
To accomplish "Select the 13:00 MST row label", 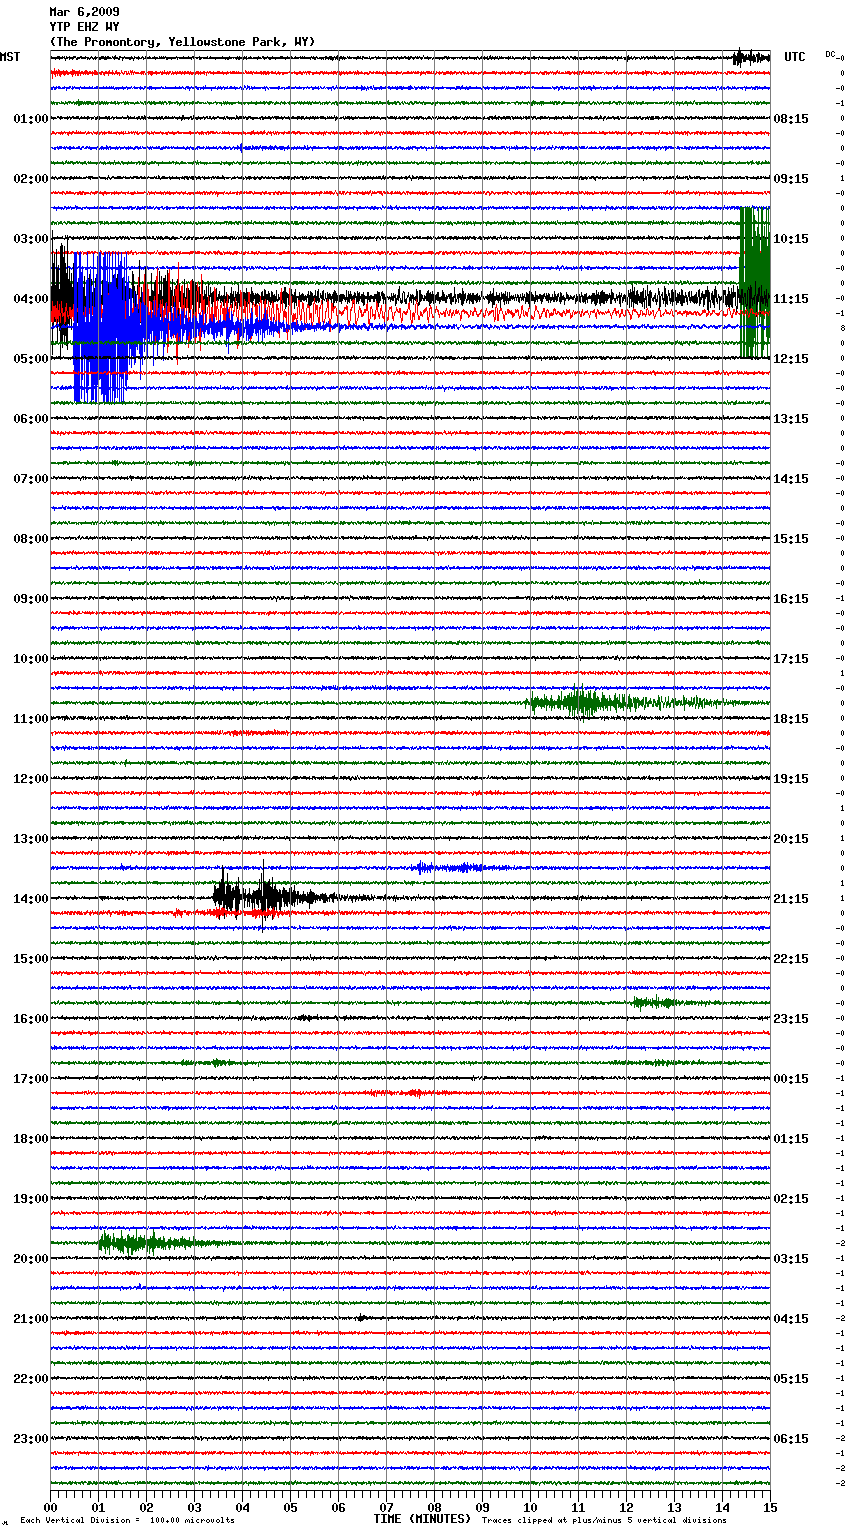I will (x=30, y=839).
